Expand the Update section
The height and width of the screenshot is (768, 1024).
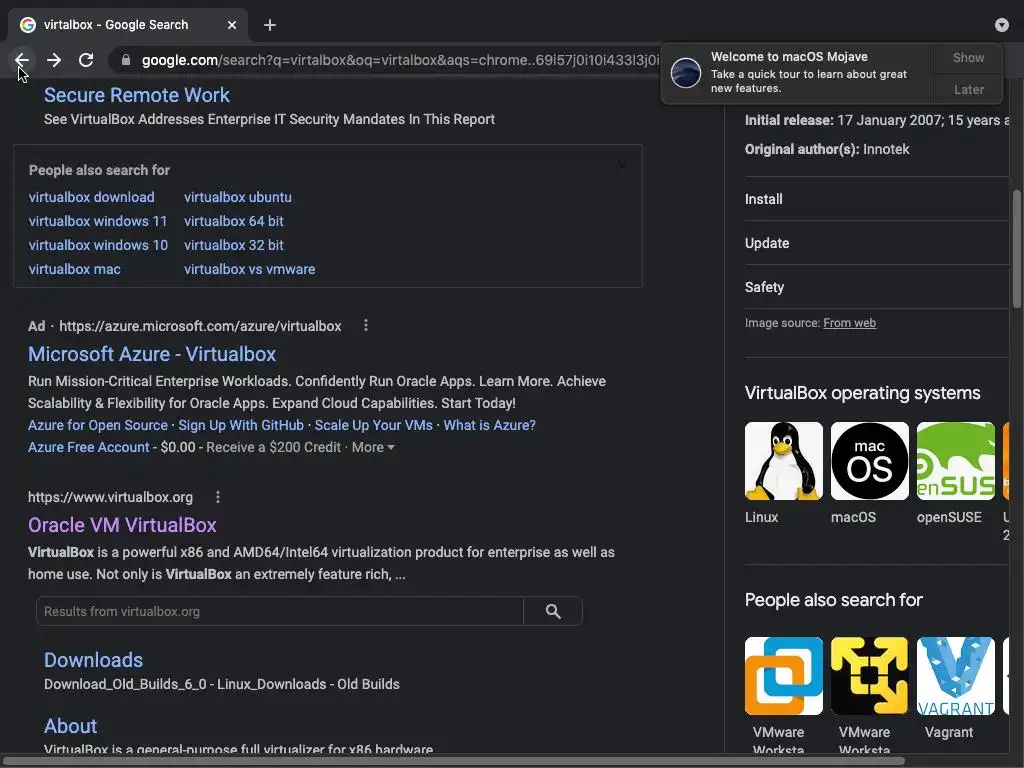tap(877, 243)
